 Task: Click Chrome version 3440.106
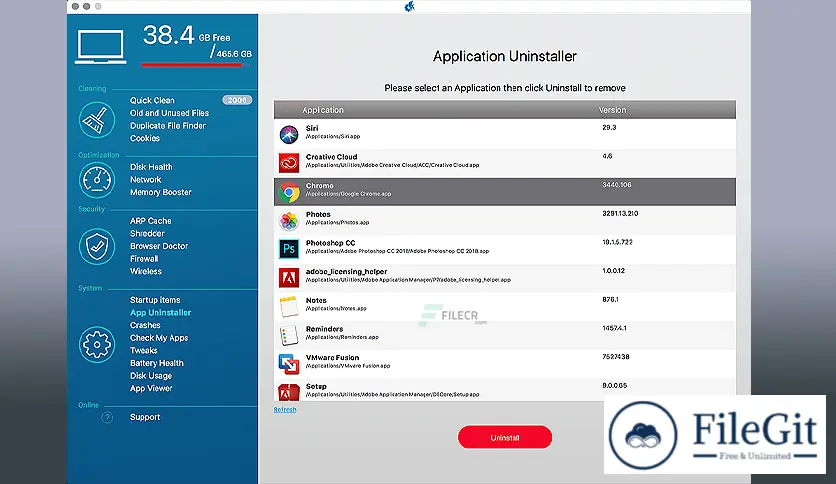(x=617, y=185)
